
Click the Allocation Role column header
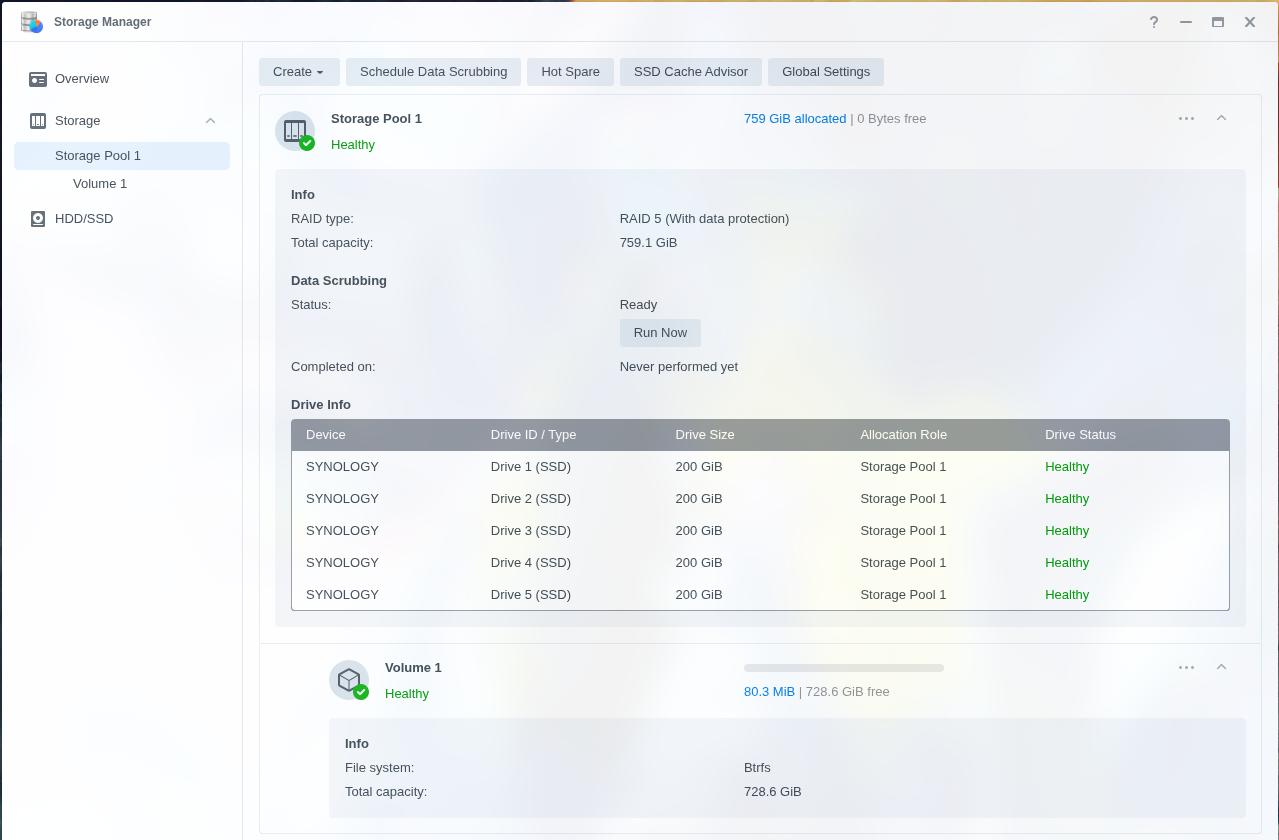coord(938,435)
